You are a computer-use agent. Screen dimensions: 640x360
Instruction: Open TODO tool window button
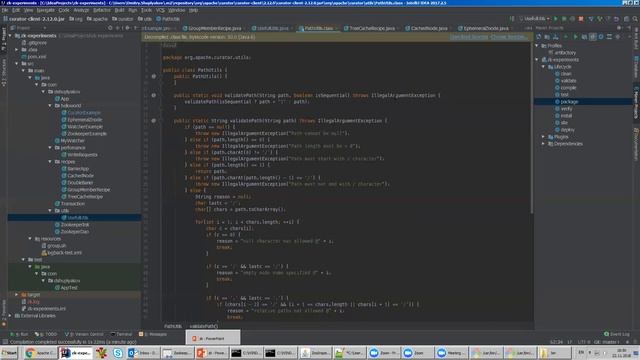(46, 334)
